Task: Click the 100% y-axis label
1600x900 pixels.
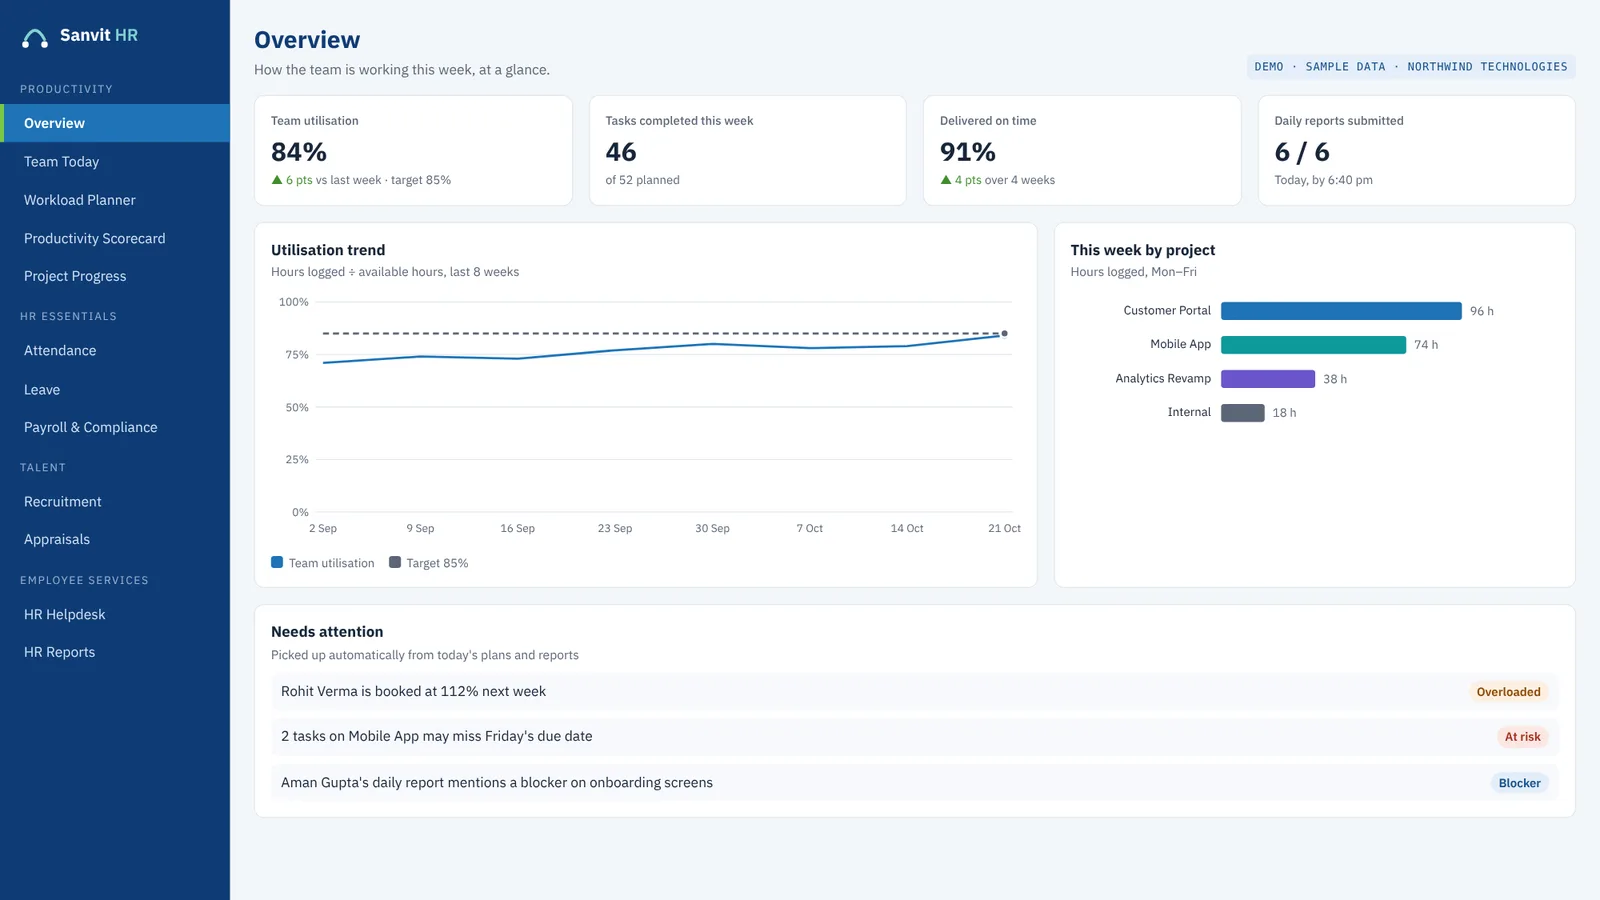Action: click(294, 302)
